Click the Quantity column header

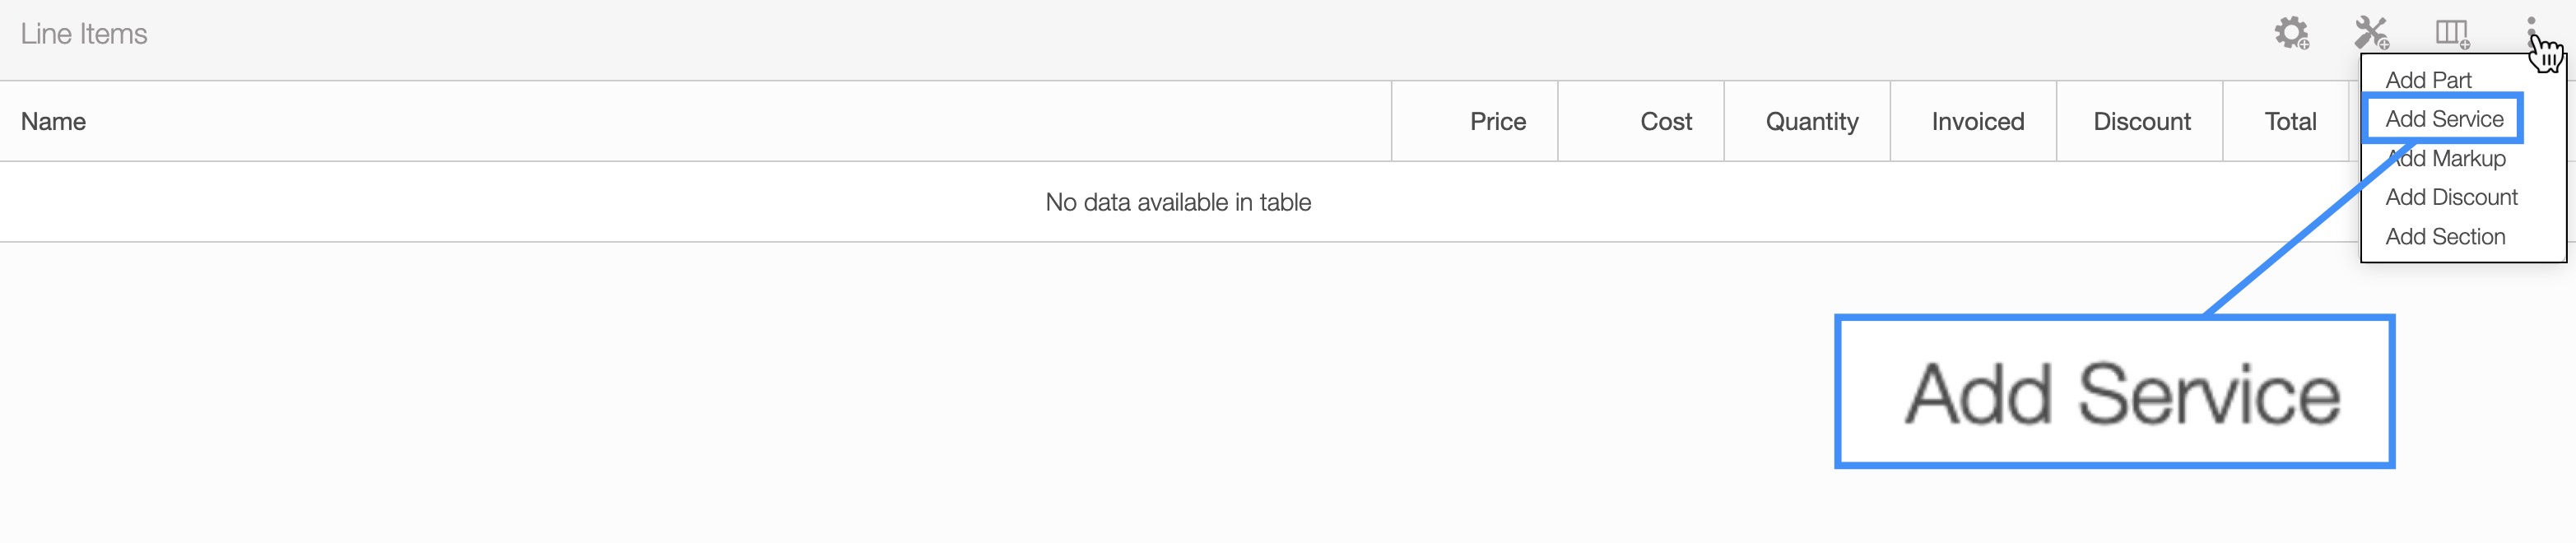pyautogui.click(x=1811, y=122)
